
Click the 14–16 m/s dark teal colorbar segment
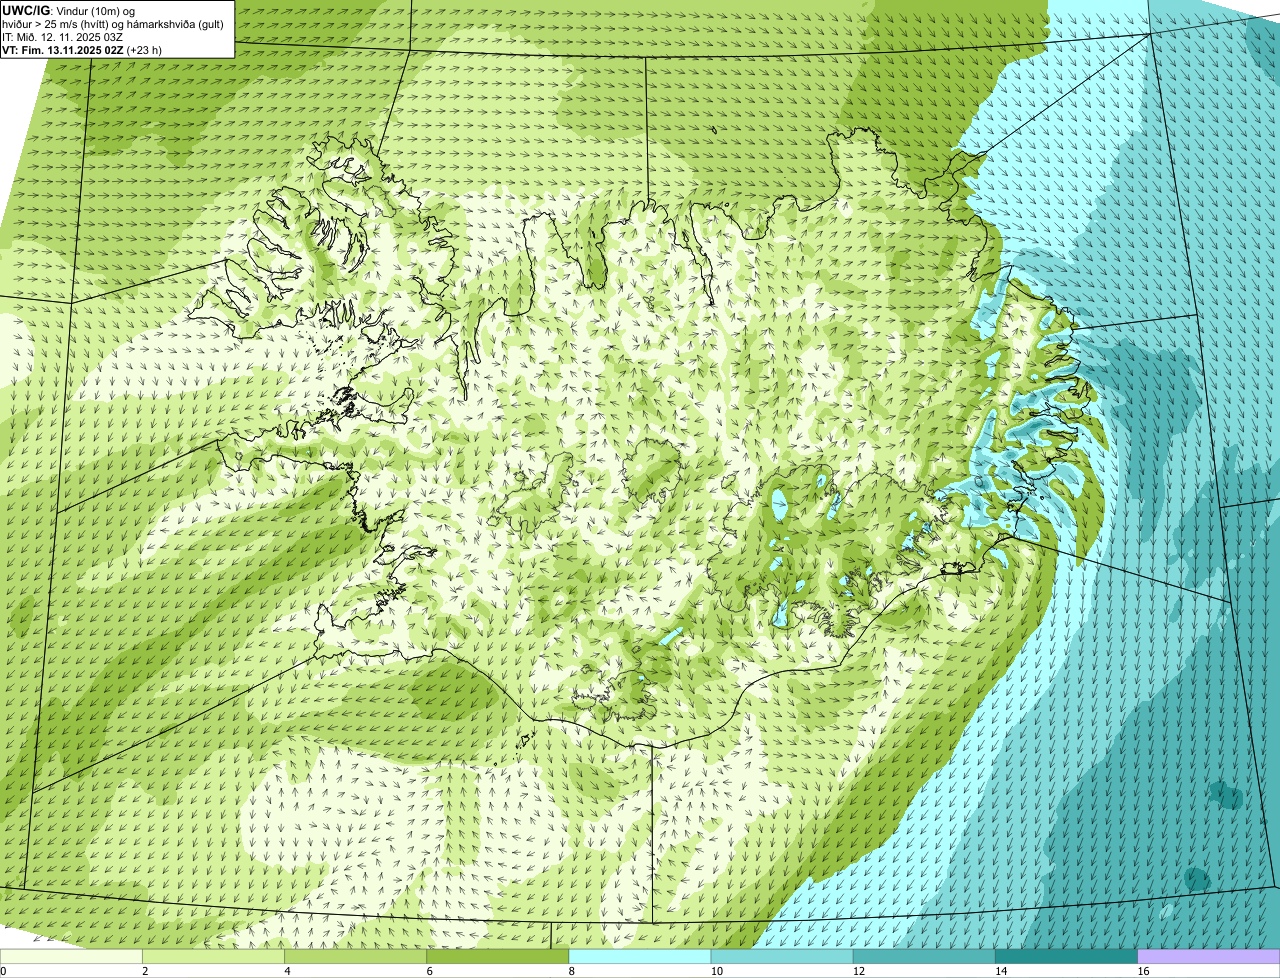(1066, 957)
